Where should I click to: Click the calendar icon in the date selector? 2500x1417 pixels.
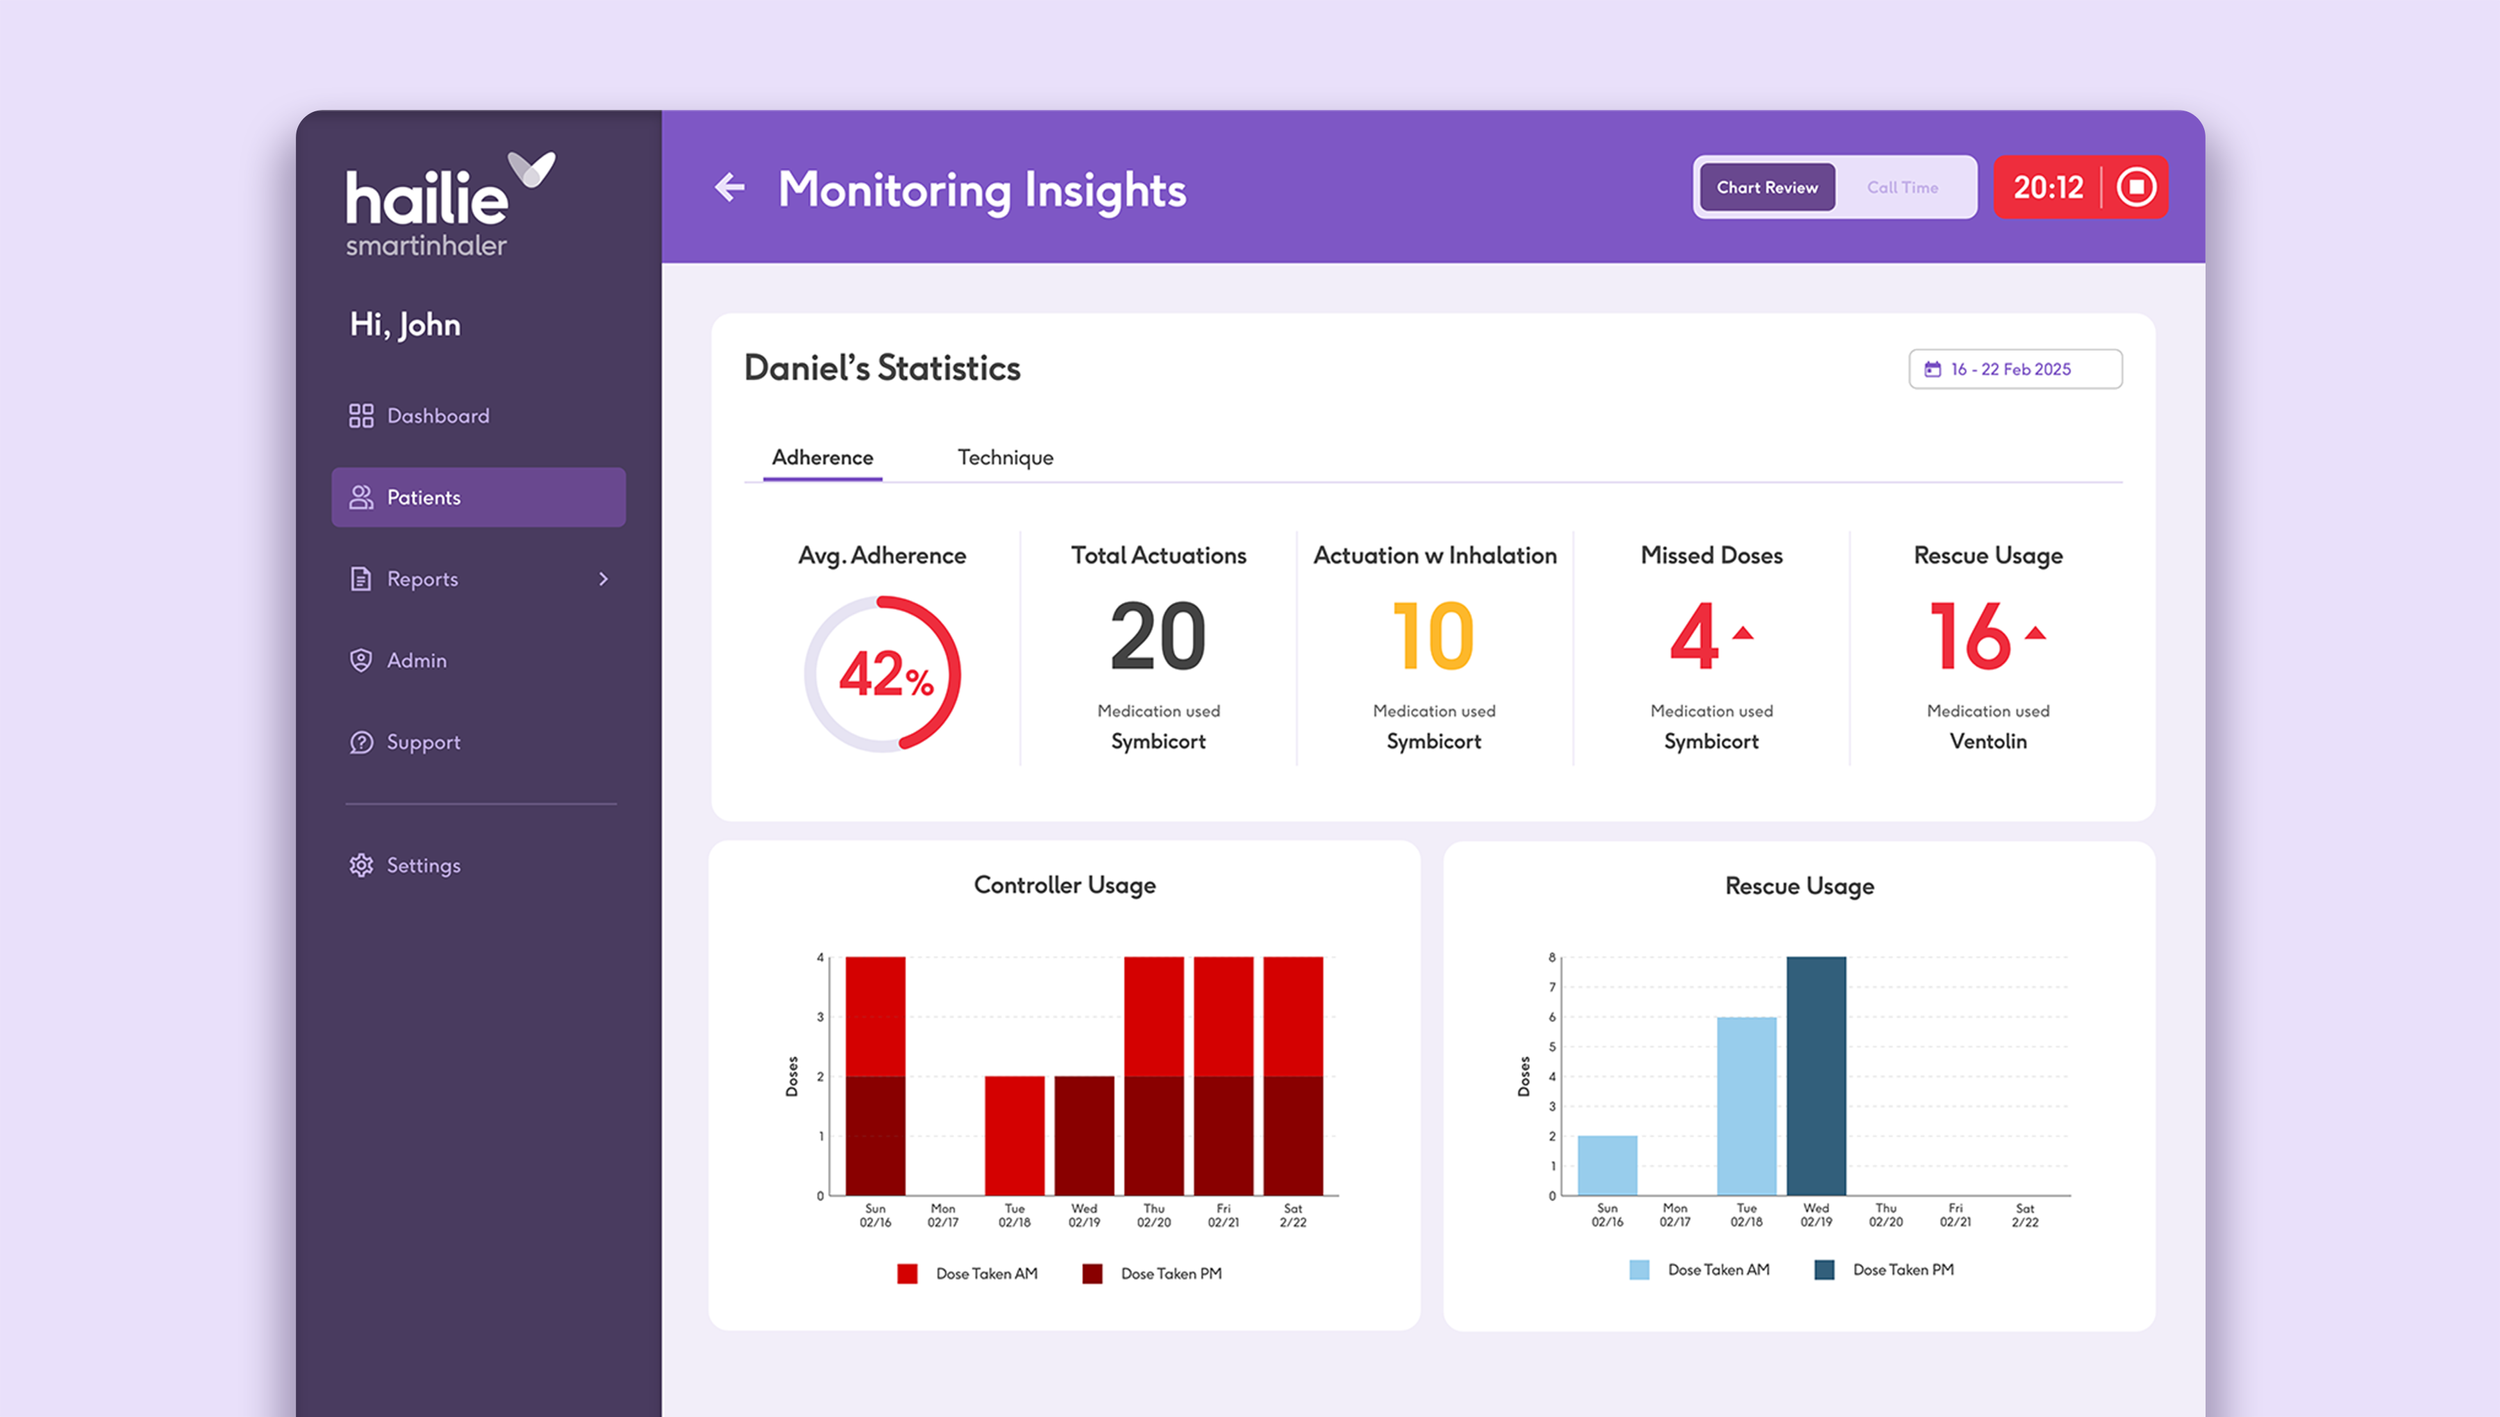(x=1933, y=369)
